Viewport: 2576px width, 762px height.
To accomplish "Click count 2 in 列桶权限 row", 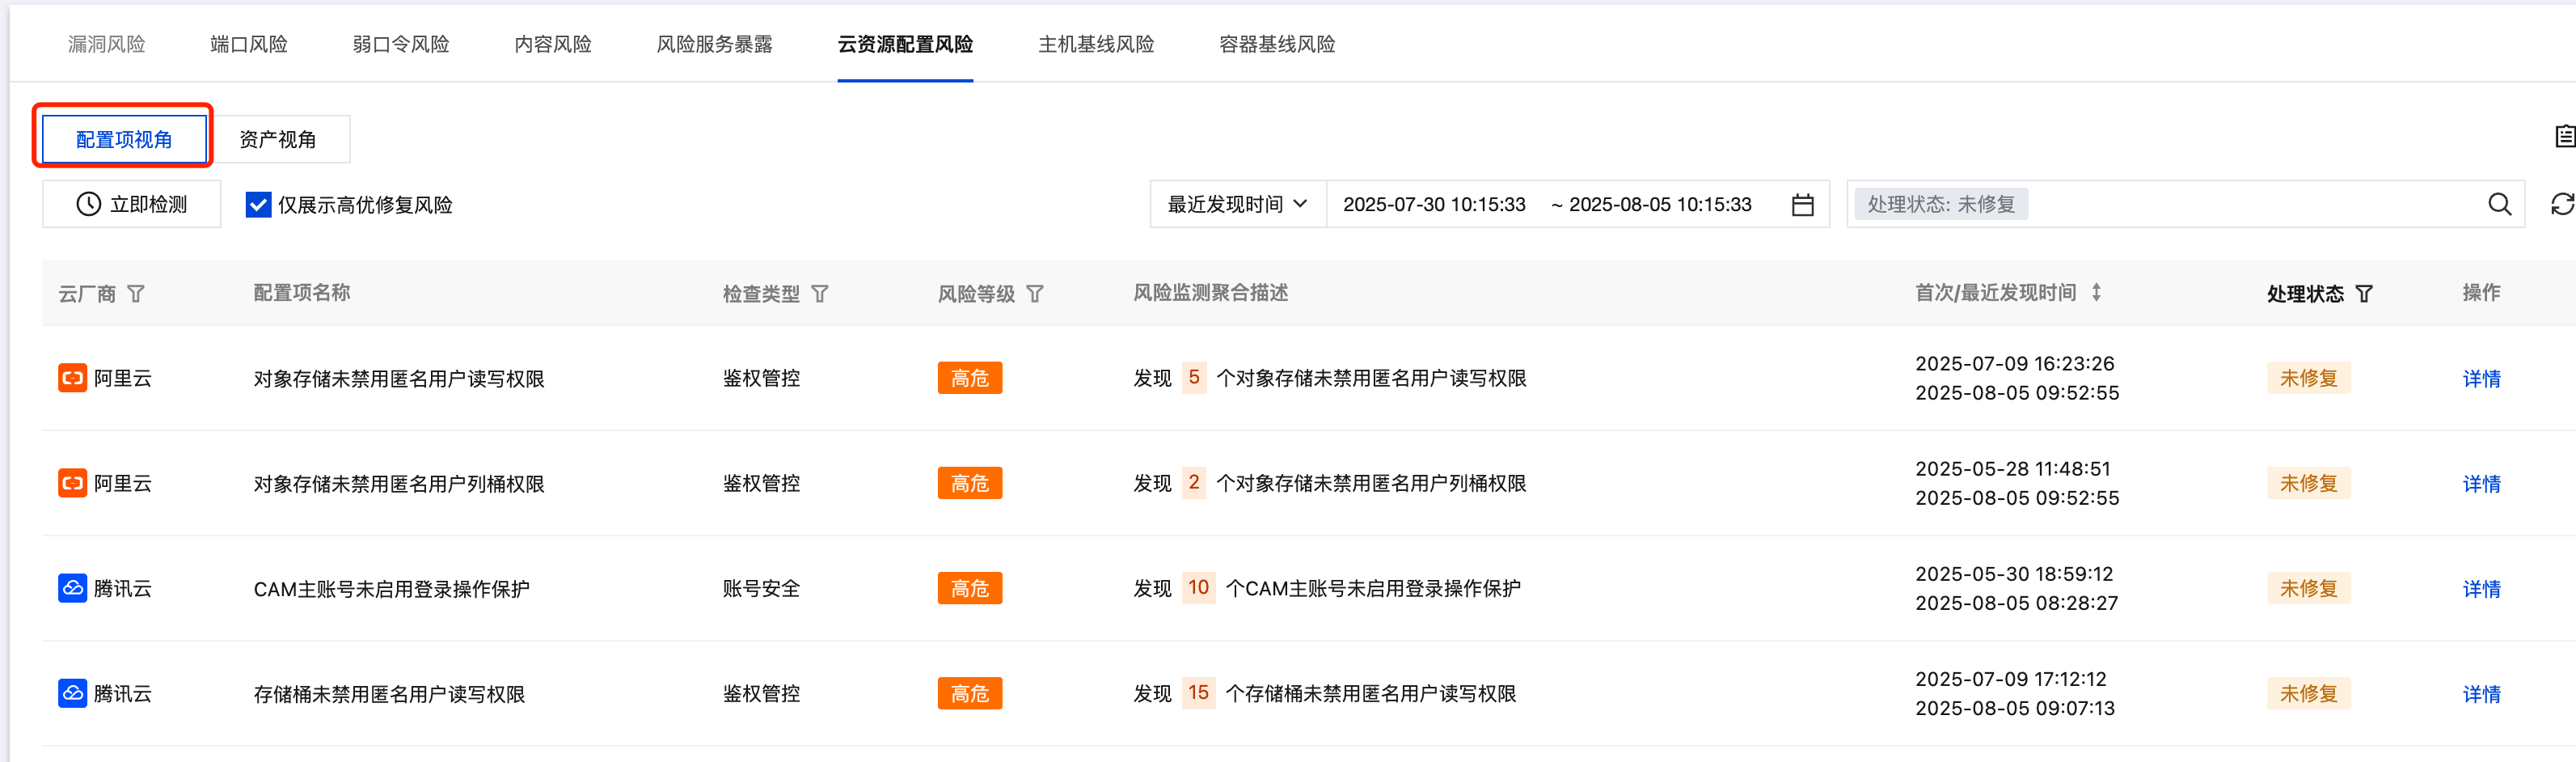I will 1194,483.
